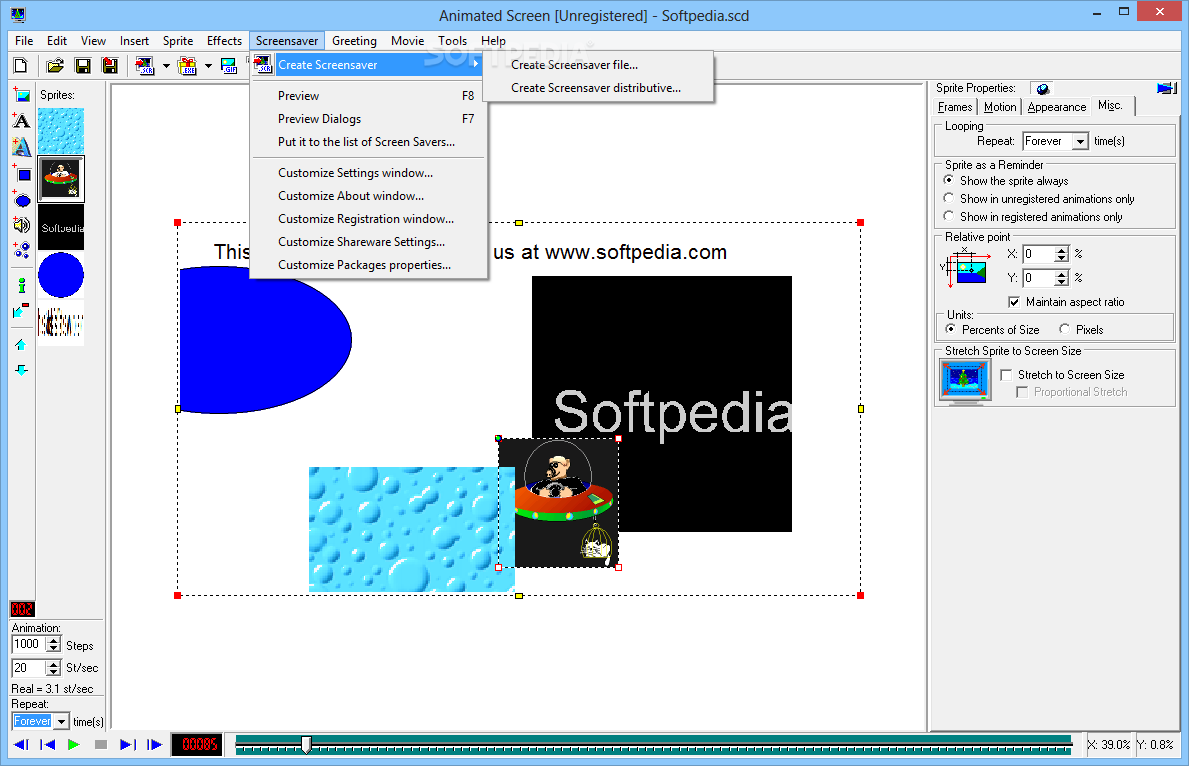Click the green Play animation button
Viewport: 1189px width, 766px height.
pyautogui.click(x=74, y=745)
